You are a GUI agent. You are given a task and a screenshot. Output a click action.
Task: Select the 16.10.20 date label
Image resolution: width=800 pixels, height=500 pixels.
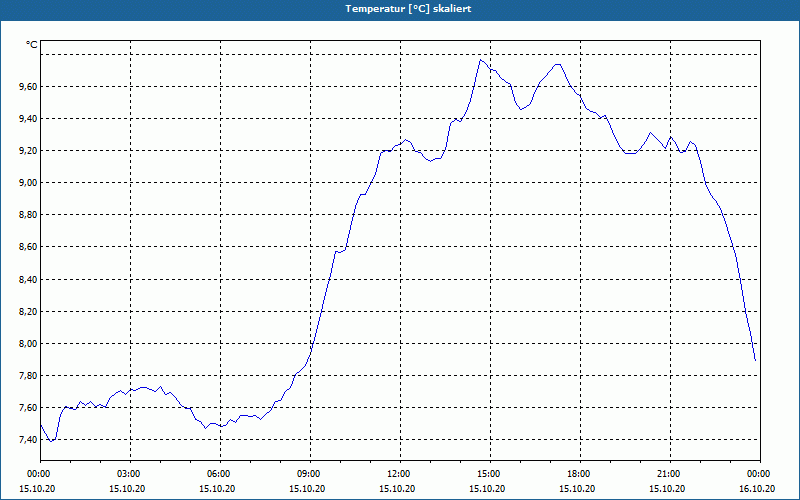pyautogui.click(x=757, y=488)
